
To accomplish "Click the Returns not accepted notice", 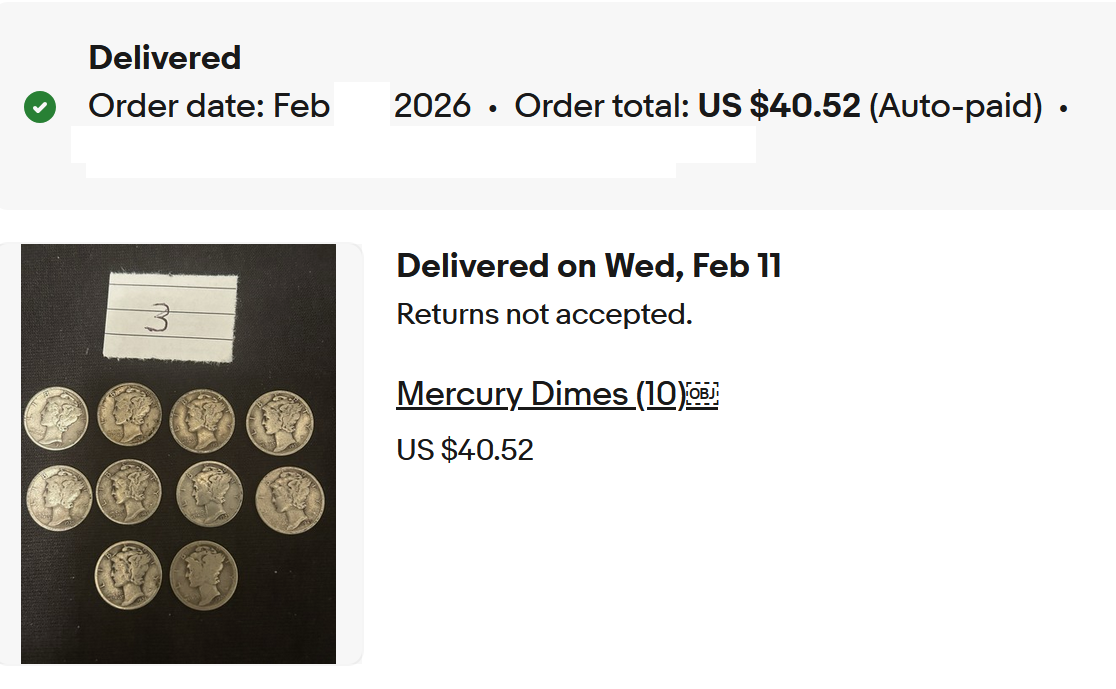I will coord(544,314).
